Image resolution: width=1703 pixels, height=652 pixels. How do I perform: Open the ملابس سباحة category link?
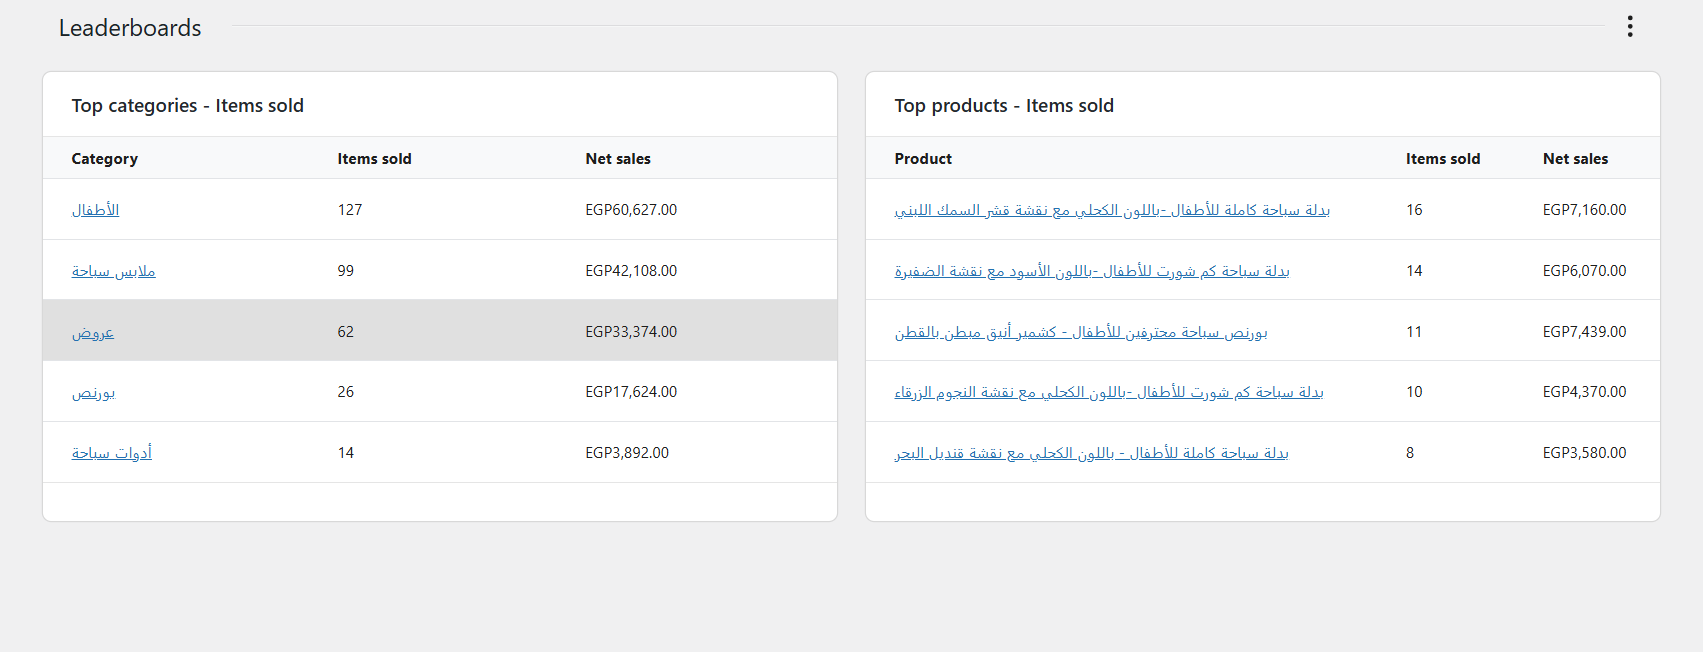click(x=113, y=271)
